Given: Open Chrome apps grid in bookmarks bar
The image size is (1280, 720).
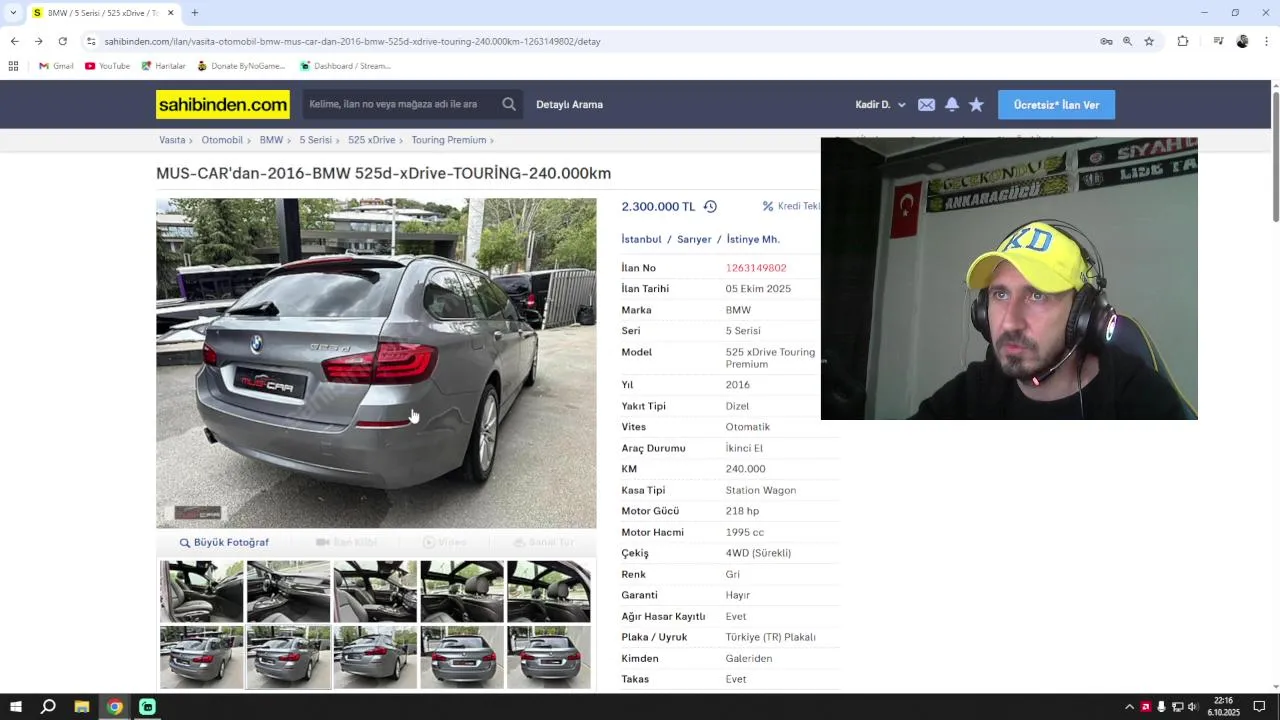Looking at the screenshot, I should (x=13, y=66).
